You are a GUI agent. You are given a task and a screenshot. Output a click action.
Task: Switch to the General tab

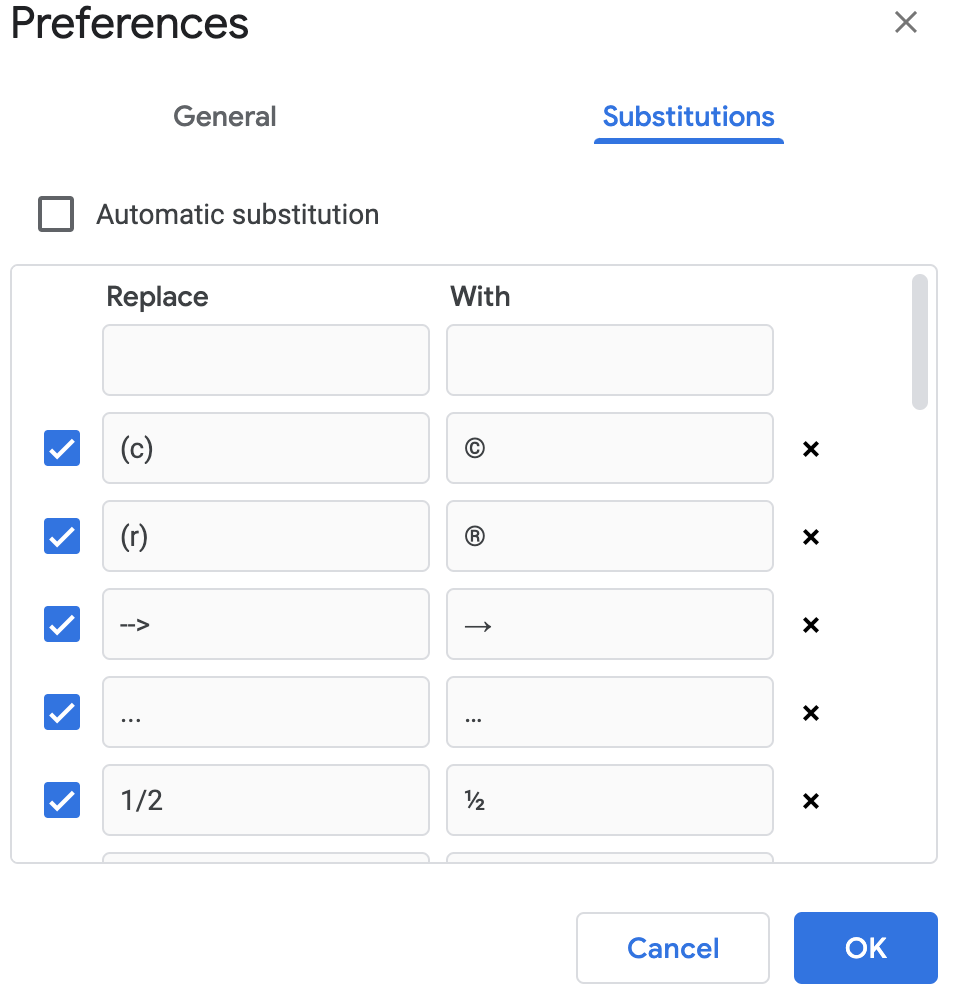click(225, 117)
